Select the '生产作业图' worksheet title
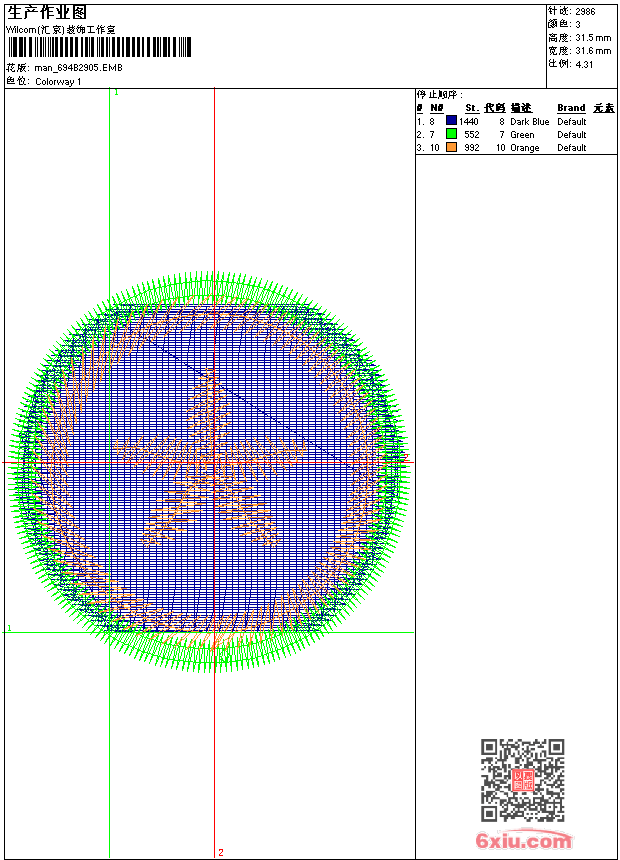This screenshot has height=860, width=620. pos(47,13)
